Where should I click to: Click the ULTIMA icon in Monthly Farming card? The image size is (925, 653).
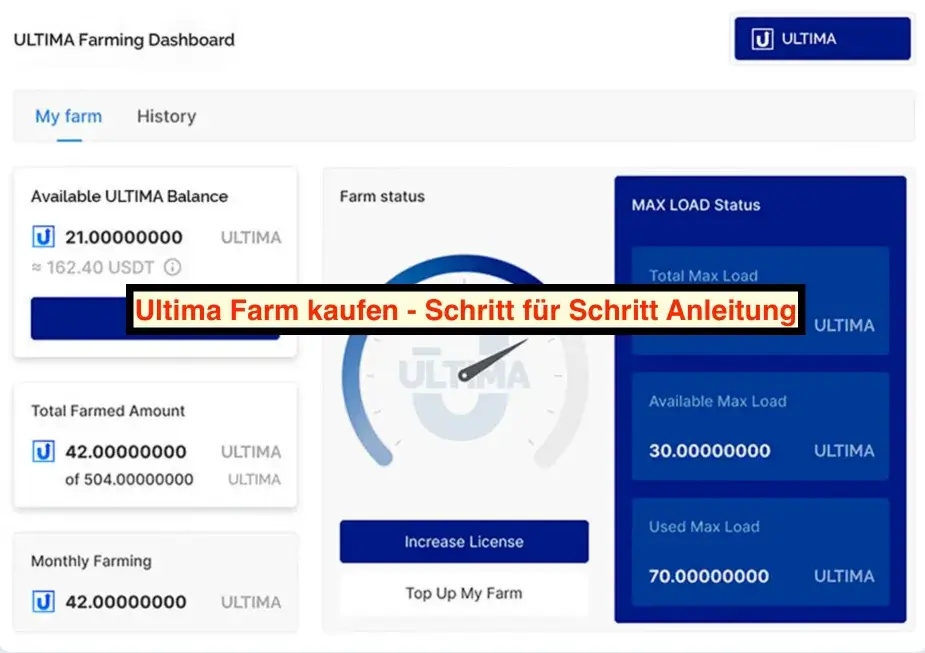pyautogui.click(x=44, y=602)
